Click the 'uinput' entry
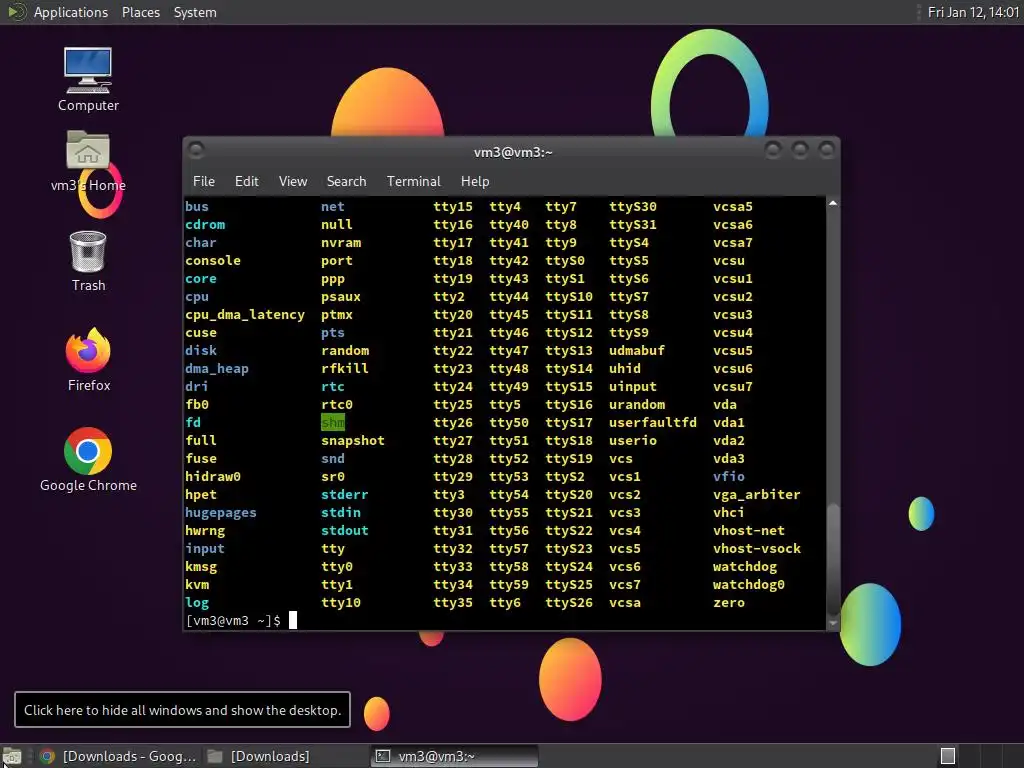Viewport: 1024px width, 768px height. point(633,387)
